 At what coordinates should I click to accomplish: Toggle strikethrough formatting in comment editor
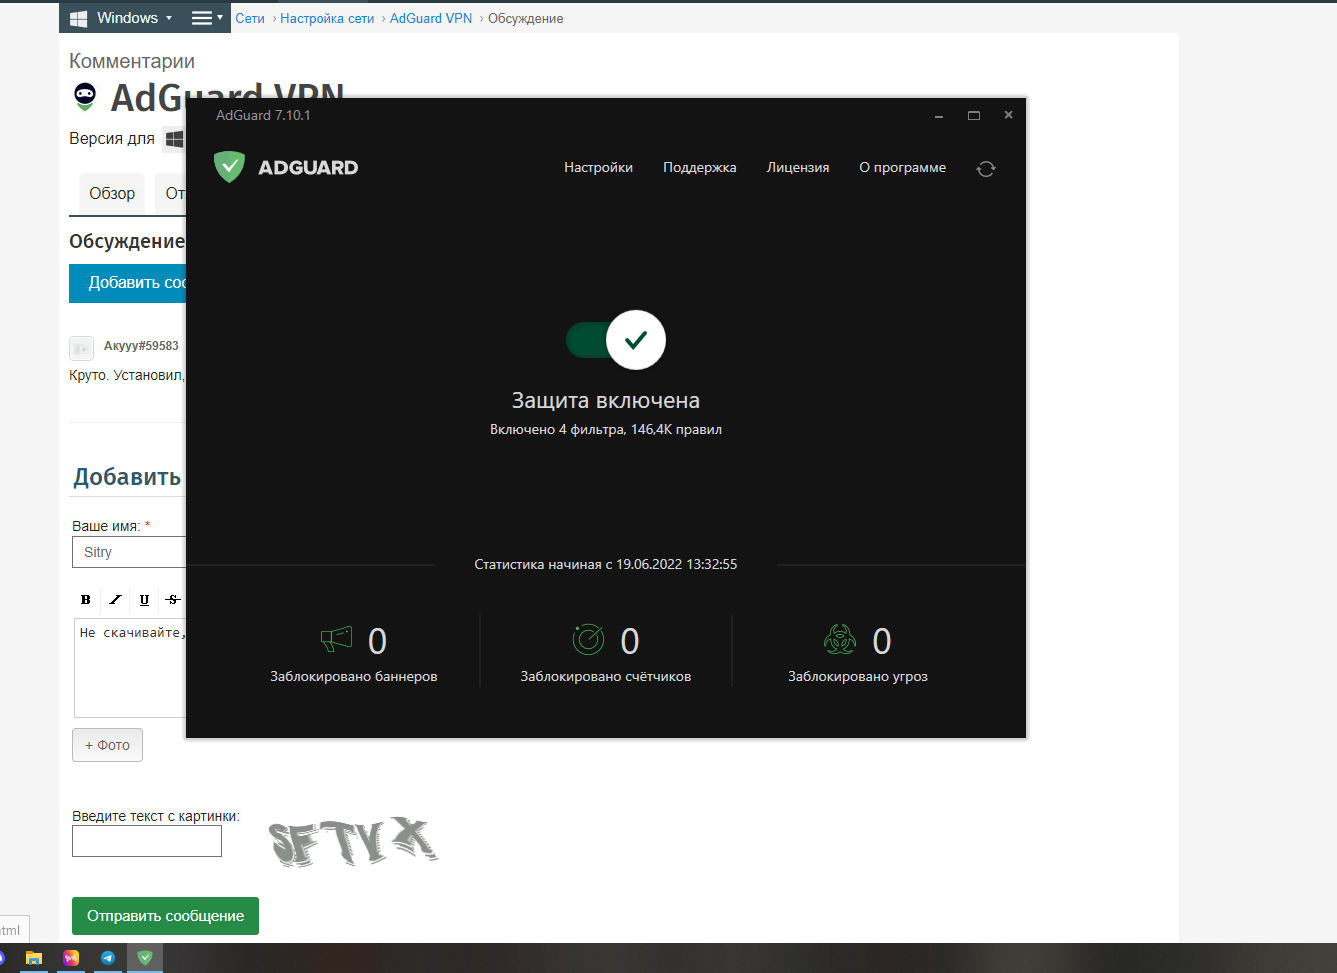click(x=173, y=600)
